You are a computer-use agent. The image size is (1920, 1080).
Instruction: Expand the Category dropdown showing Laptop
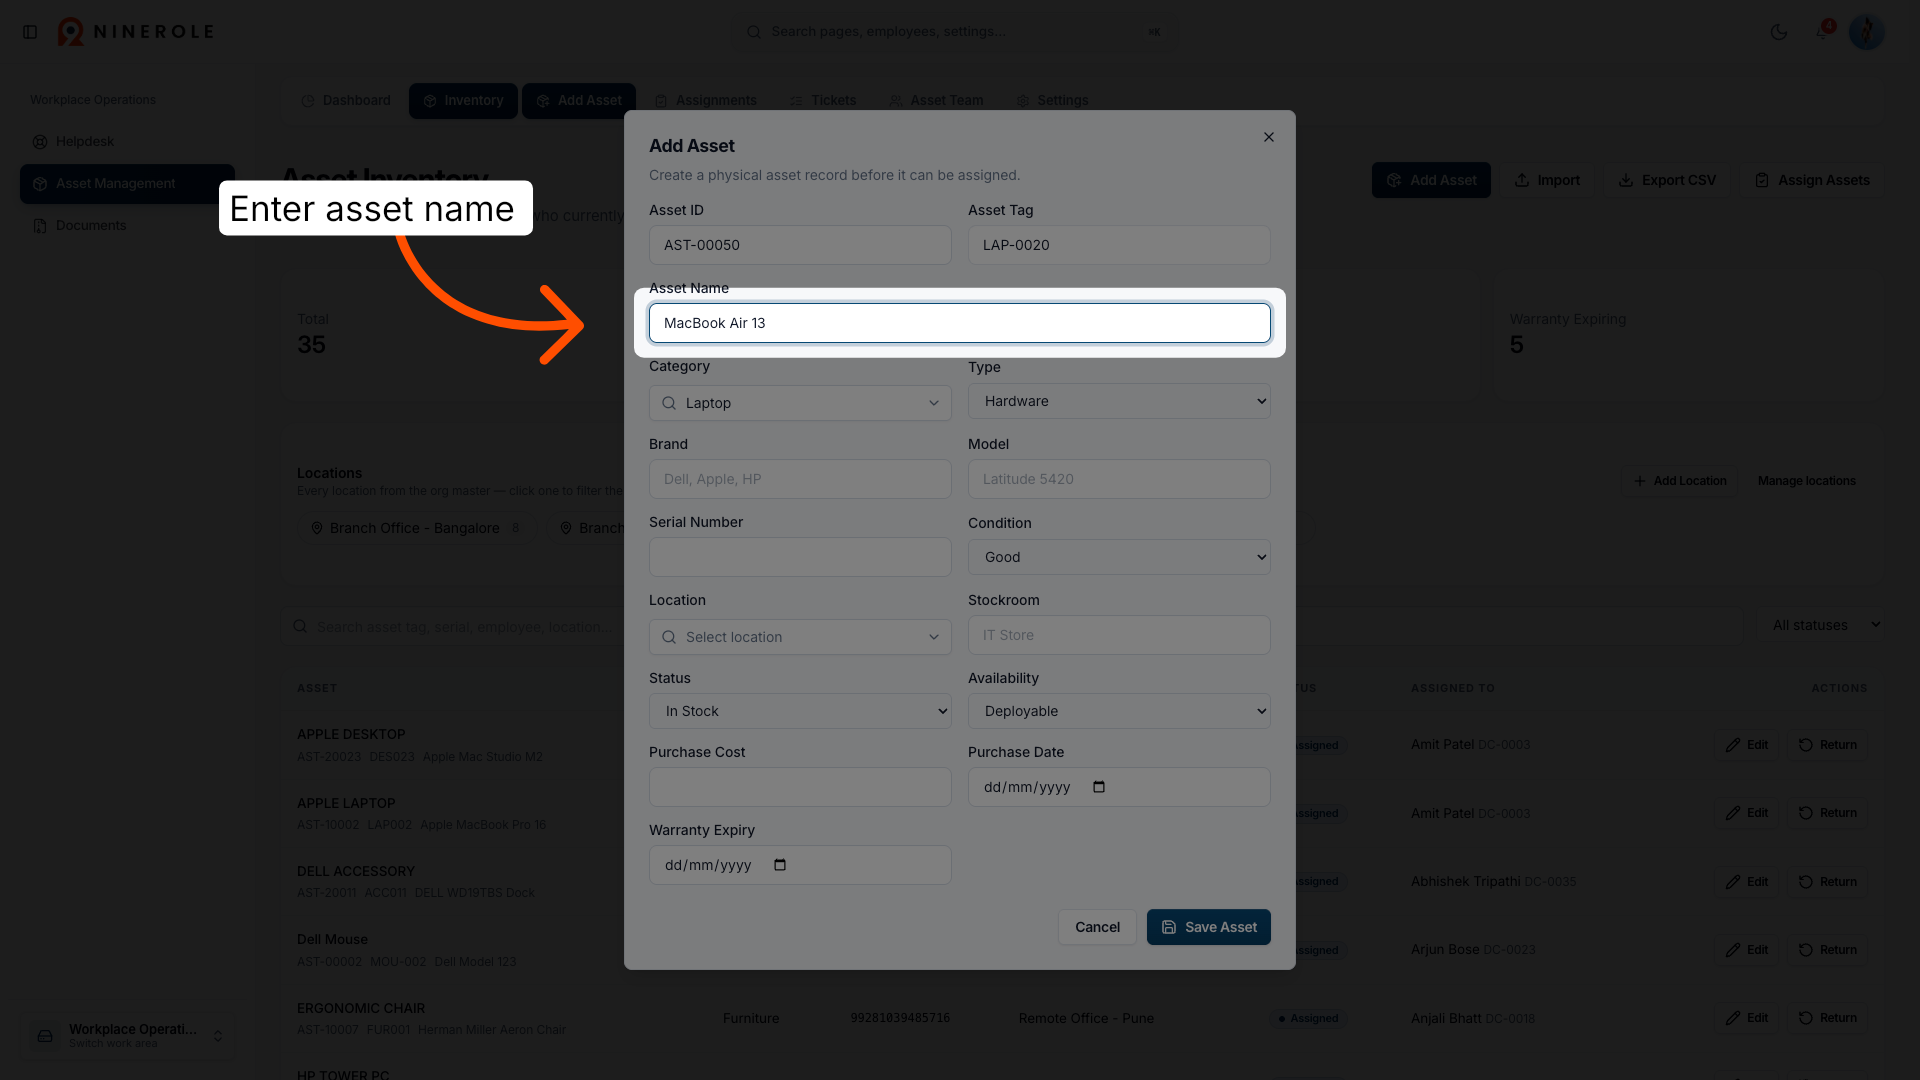[x=800, y=403]
